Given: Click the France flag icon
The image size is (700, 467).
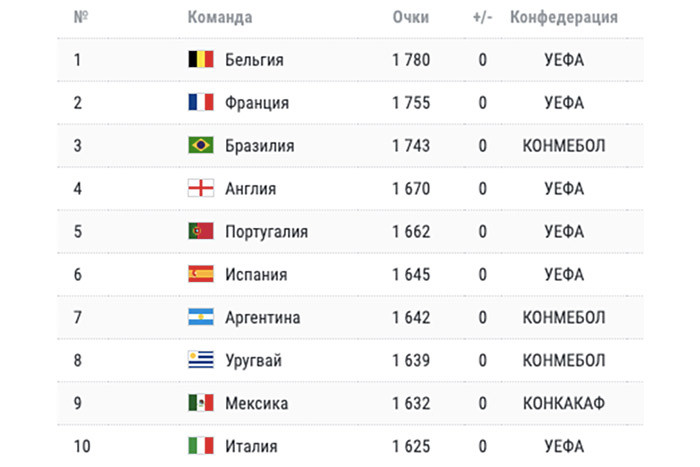Looking at the screenshot, I should tap(200, 102).
